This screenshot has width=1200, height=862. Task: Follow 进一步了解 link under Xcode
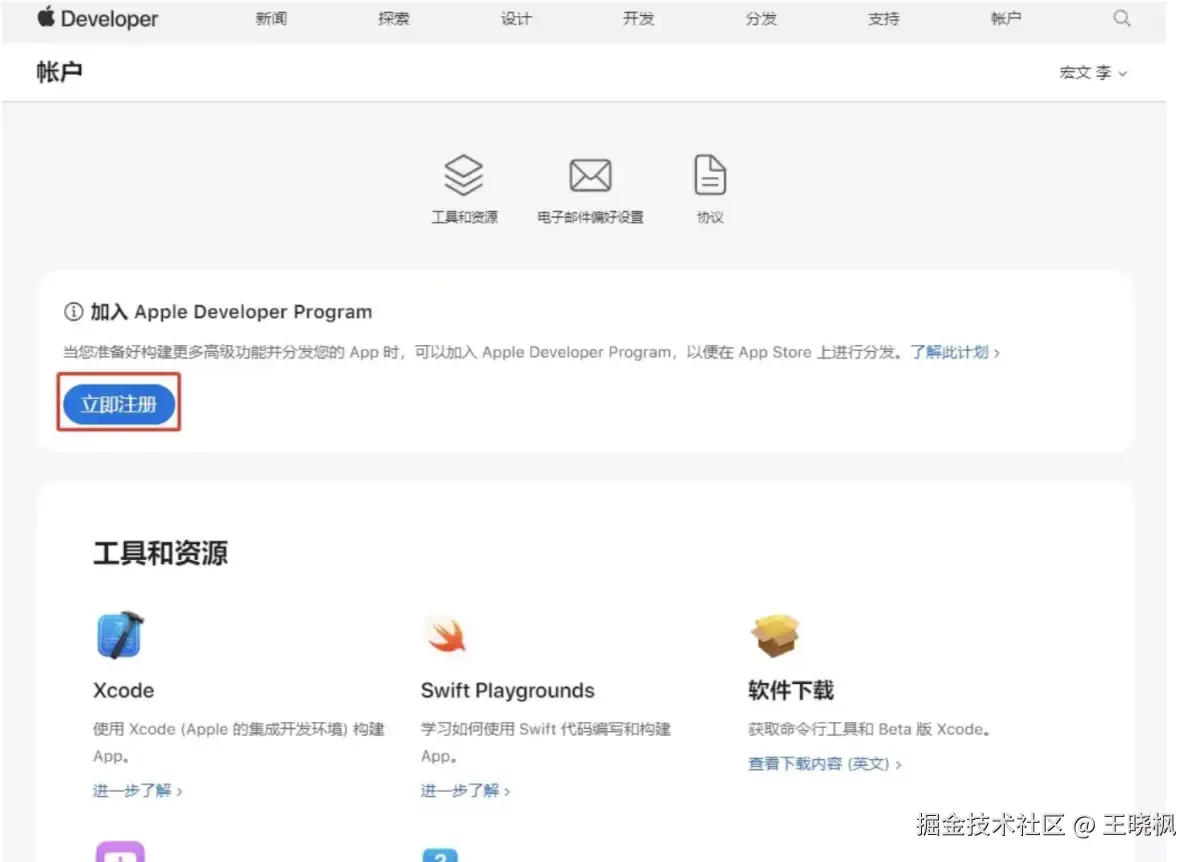pos(138,790)
